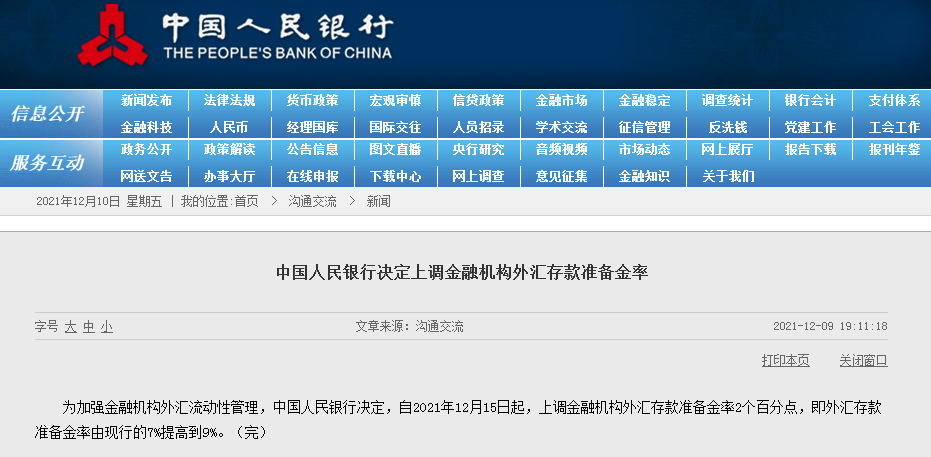Go to 货币政策 section

pyautogui.click(x=312, y=101)
